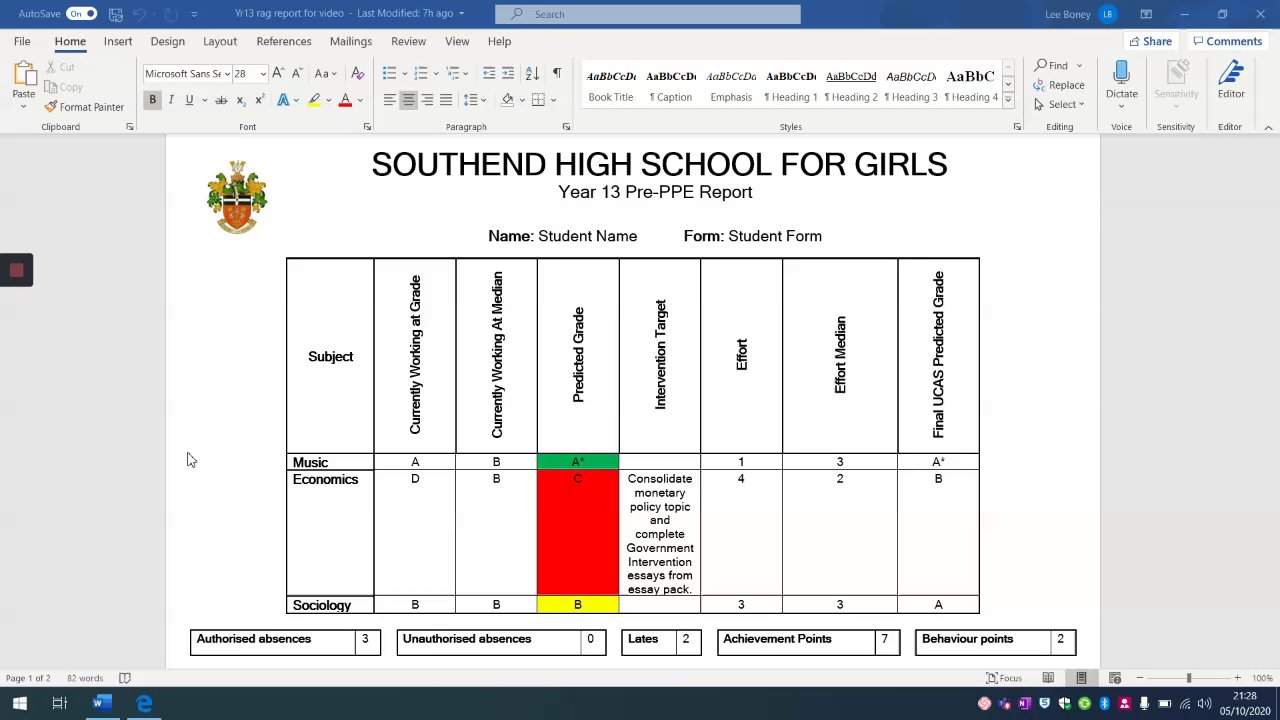Screen dimensions: 1280x720
Task: Apply the yellow text highlight color
Action: coord(314,100)
